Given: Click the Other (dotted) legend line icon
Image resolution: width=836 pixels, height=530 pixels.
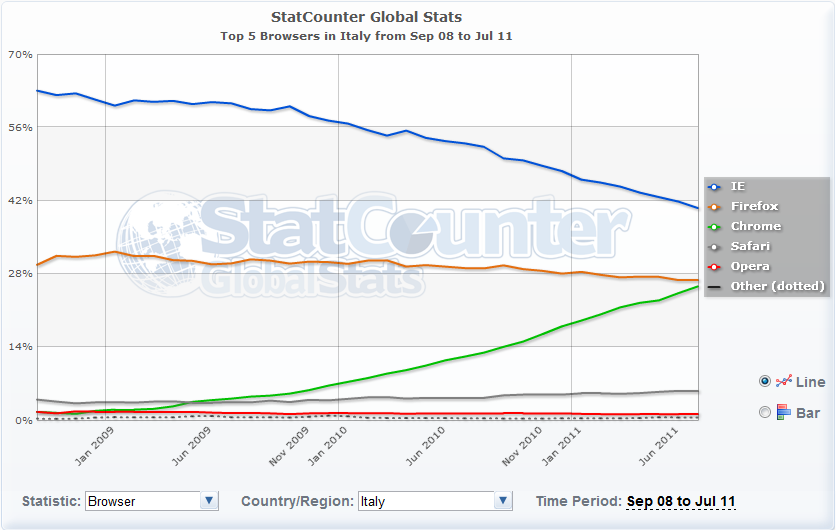Looking at the screenshot, I should point(714,287).
